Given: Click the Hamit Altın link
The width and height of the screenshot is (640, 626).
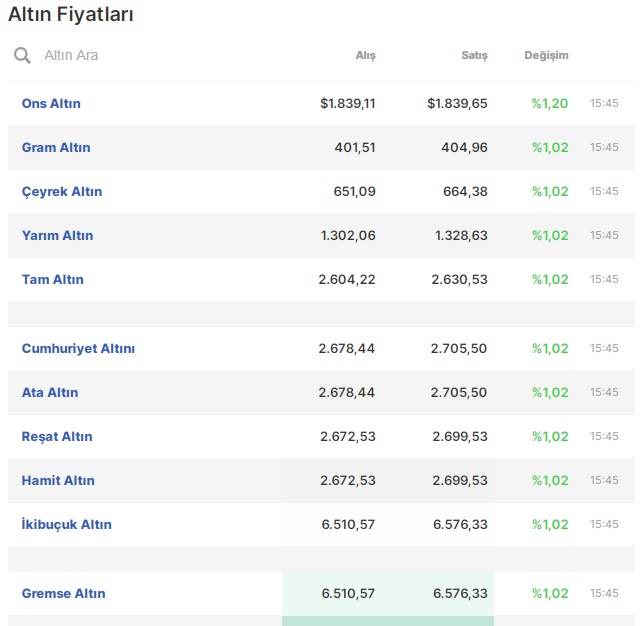Looking at the screenshot, I should [x=58, y=480].
